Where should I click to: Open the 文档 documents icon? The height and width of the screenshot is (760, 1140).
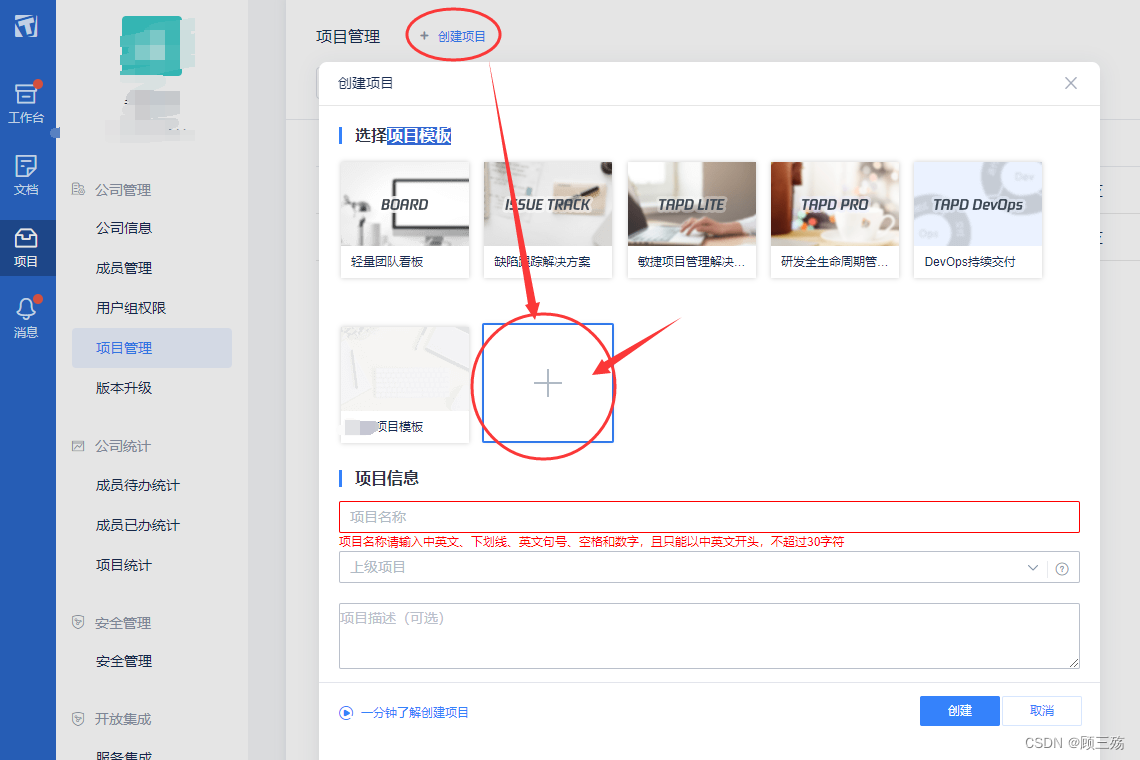tap(26, 175)
